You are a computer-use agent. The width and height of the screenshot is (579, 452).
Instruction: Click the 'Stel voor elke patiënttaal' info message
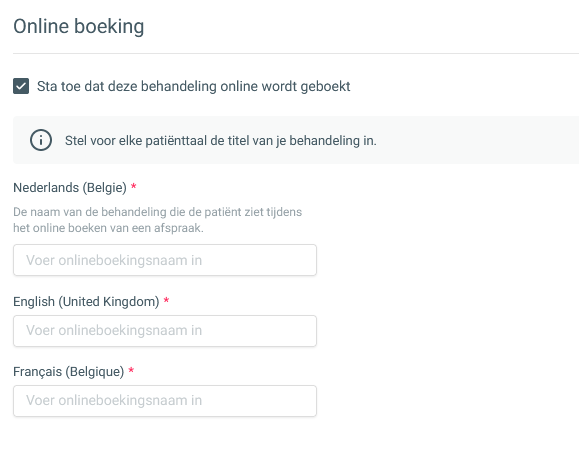click(x=220, y=141)
